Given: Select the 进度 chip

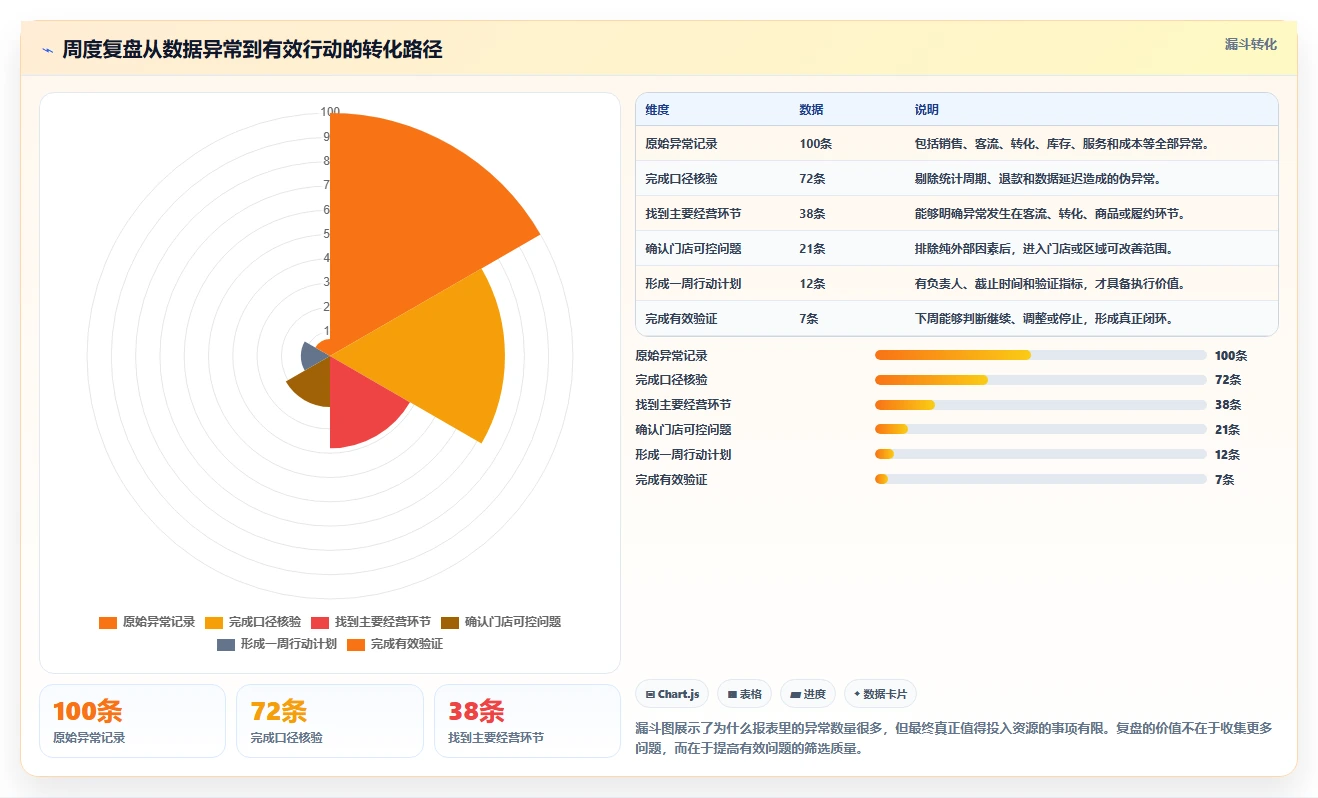Looking at the screenshot, I should click(808, 694).
